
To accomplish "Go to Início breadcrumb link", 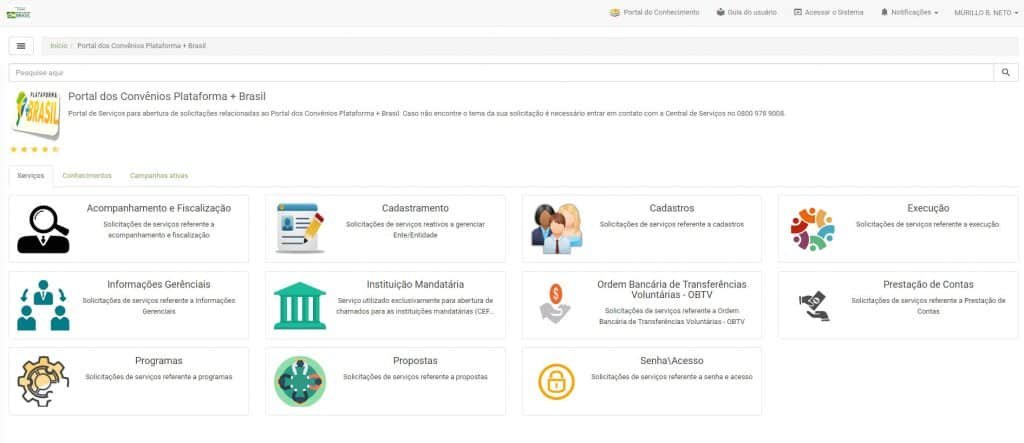I will [x=59, y=46].
